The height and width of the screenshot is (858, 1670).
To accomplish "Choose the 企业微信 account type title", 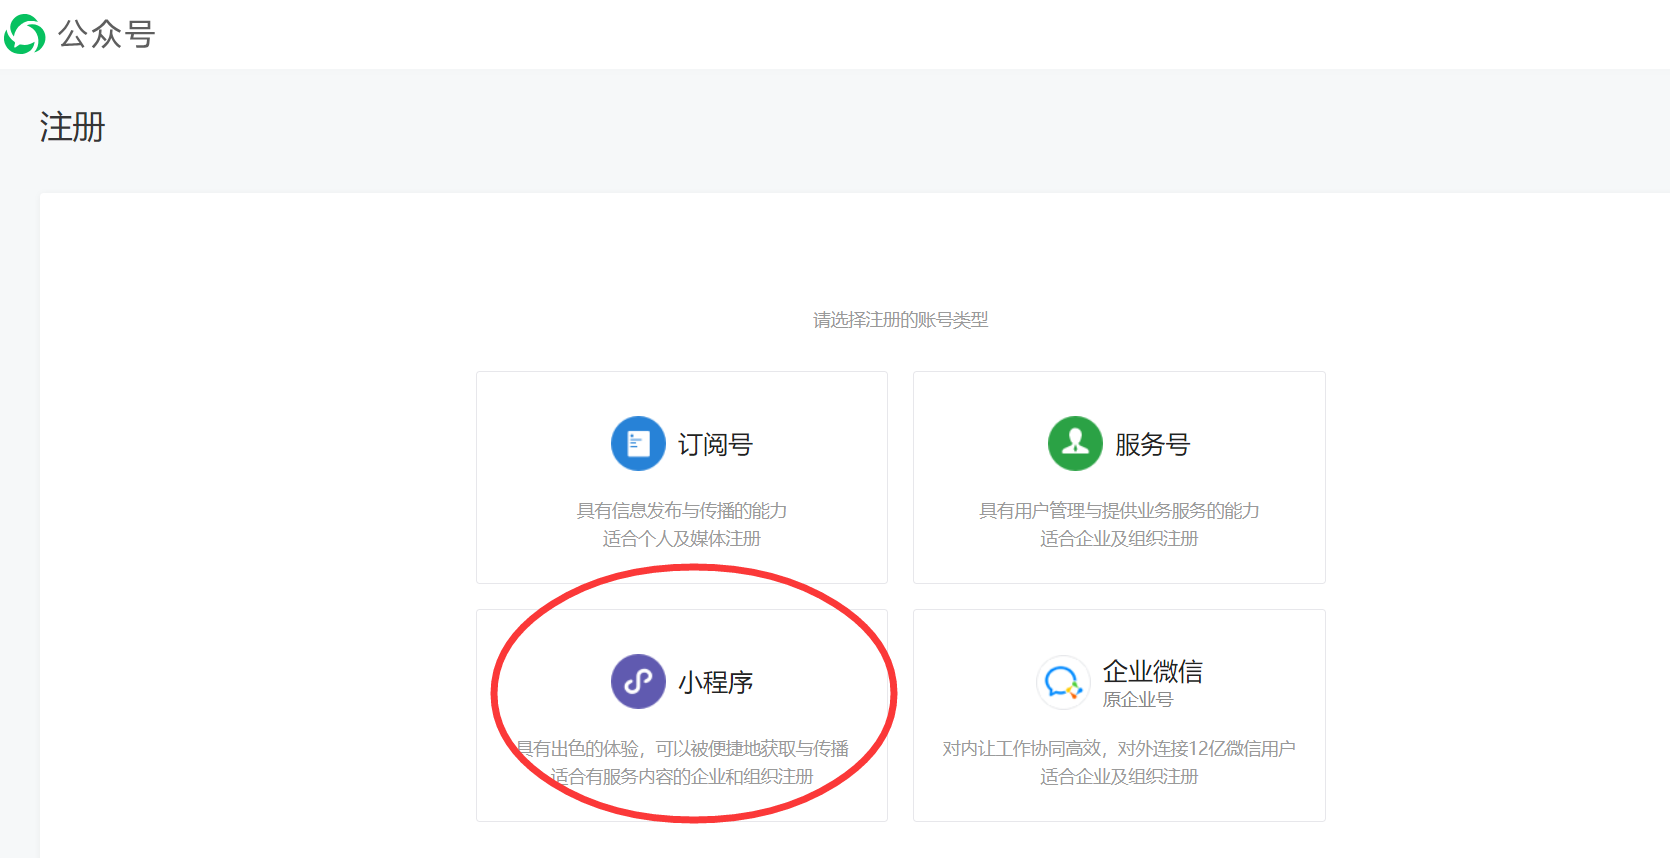I will point(1152,671).
